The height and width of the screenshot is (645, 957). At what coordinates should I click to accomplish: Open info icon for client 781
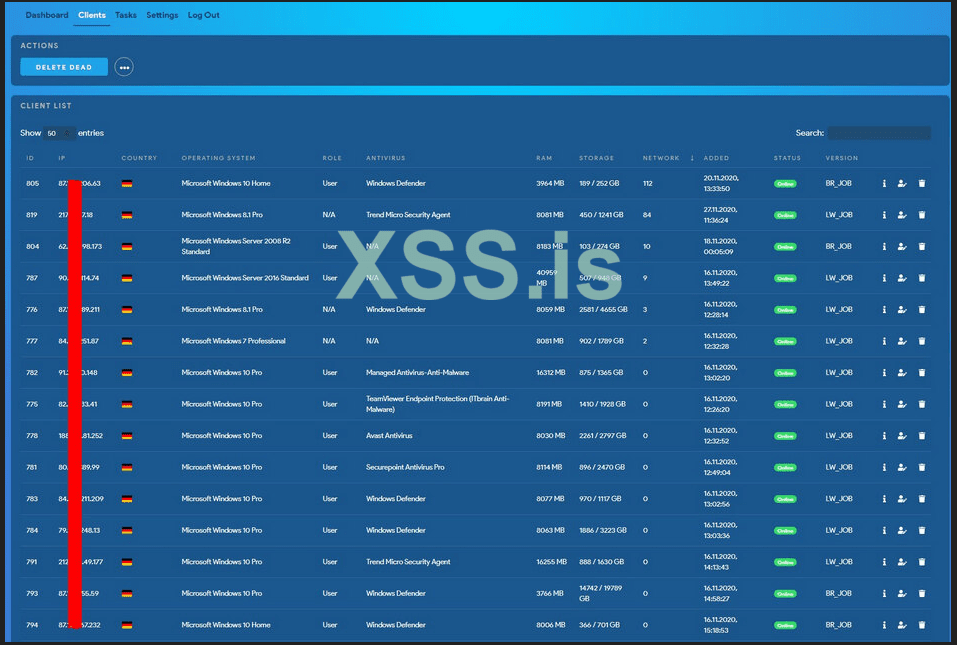pyautogui.click(x=884, y=467)
